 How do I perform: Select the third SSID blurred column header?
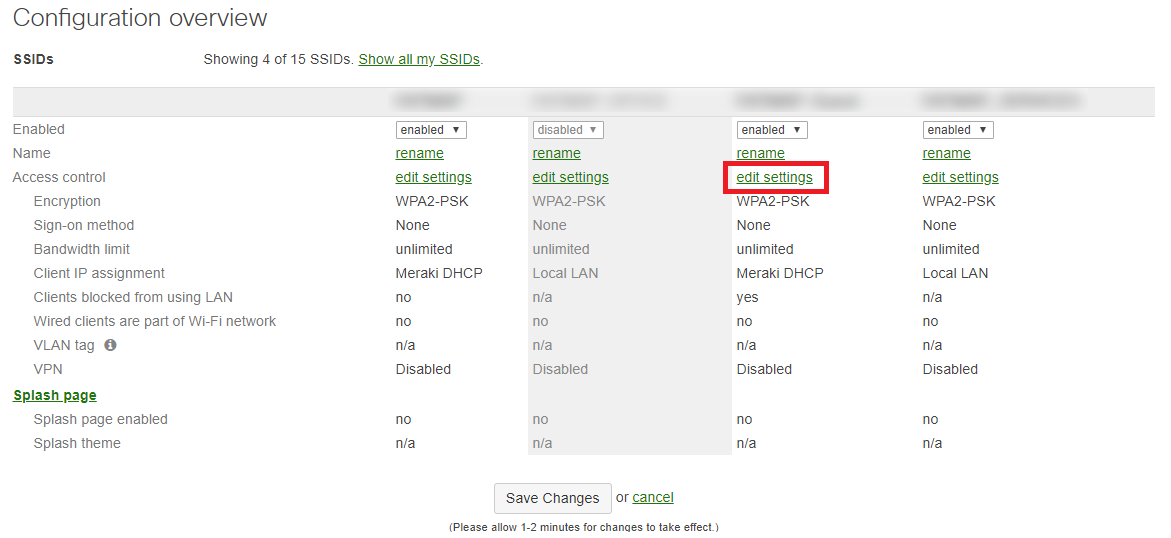(x=797, y=101)
